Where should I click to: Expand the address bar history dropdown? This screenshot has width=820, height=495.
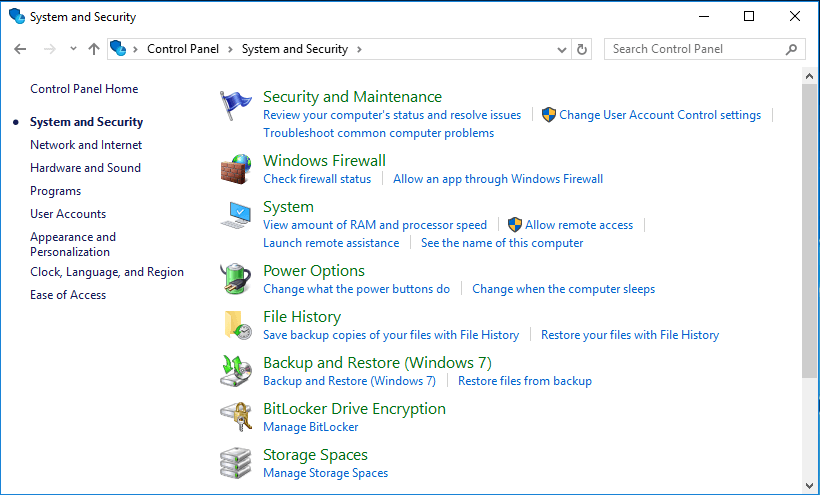[562, 50]
